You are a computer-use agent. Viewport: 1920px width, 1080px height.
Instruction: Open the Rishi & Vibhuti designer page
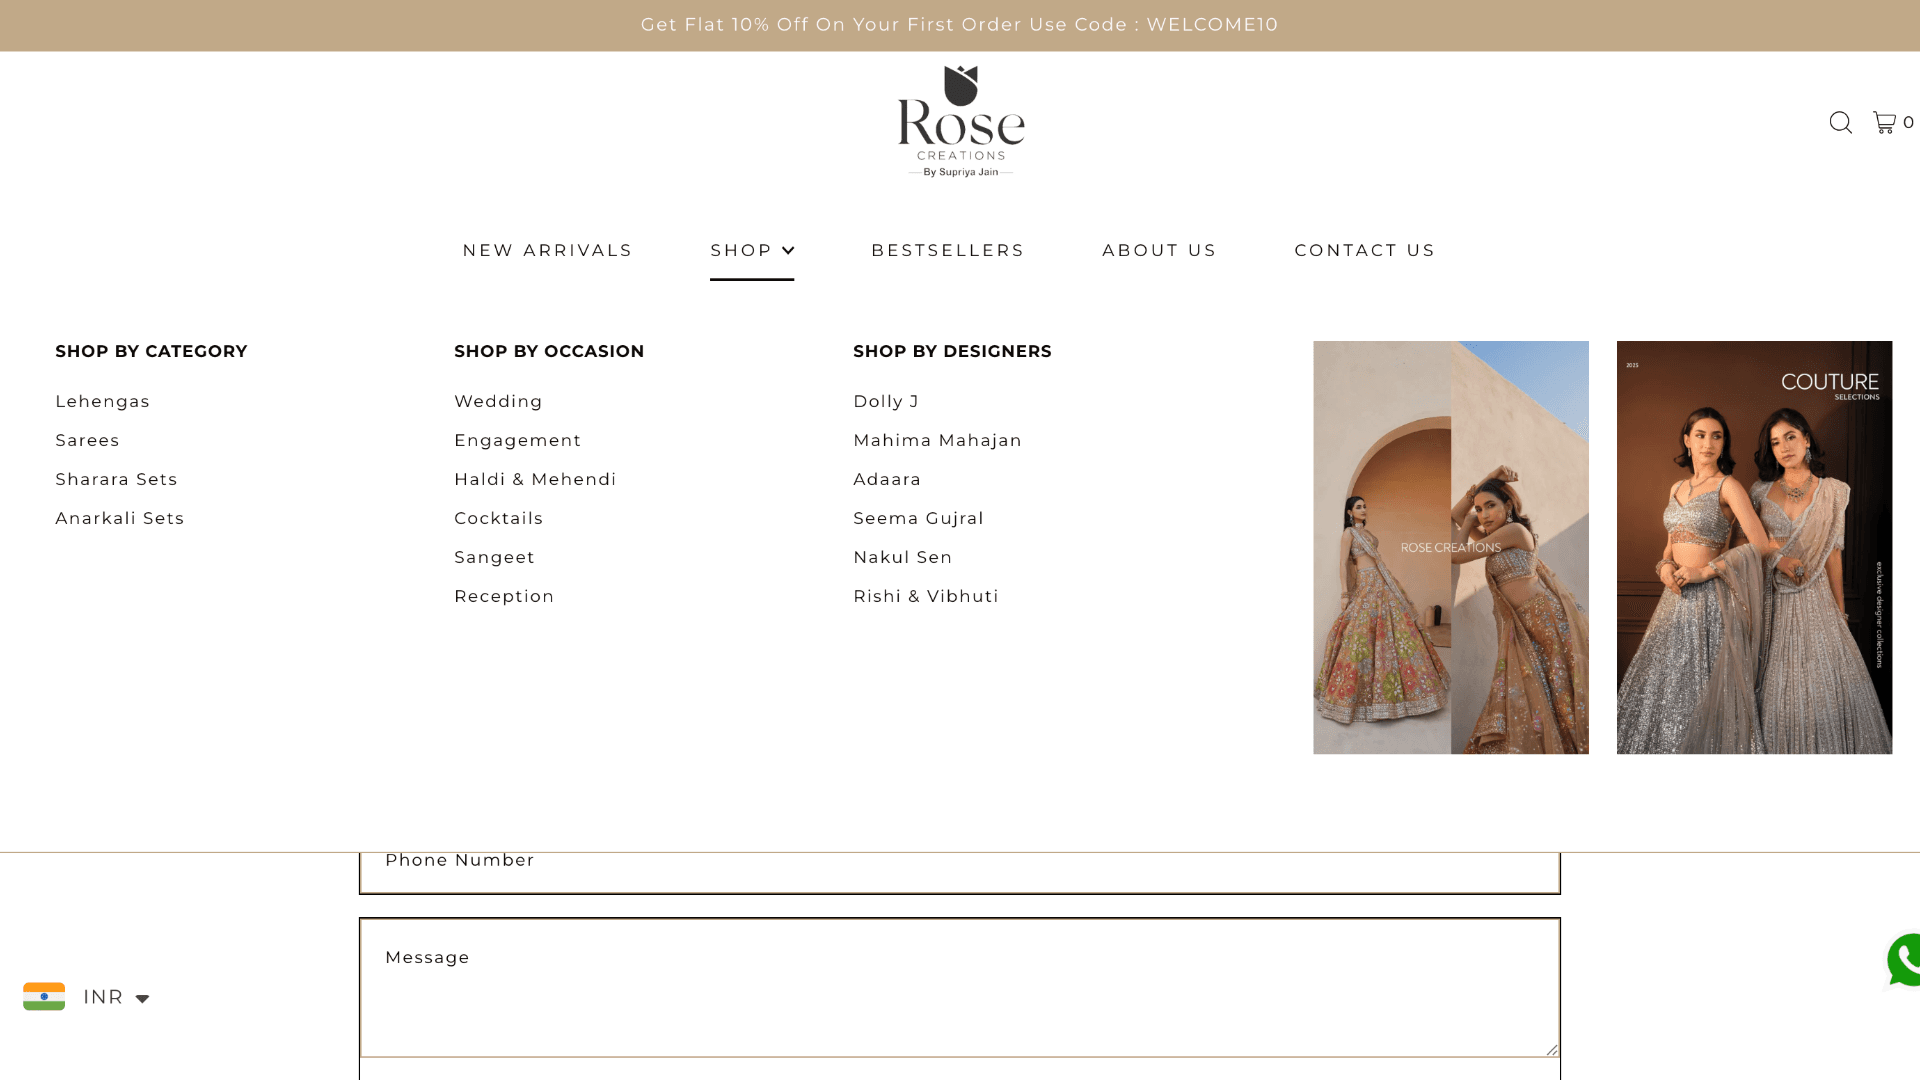click(x=925, y=595)
